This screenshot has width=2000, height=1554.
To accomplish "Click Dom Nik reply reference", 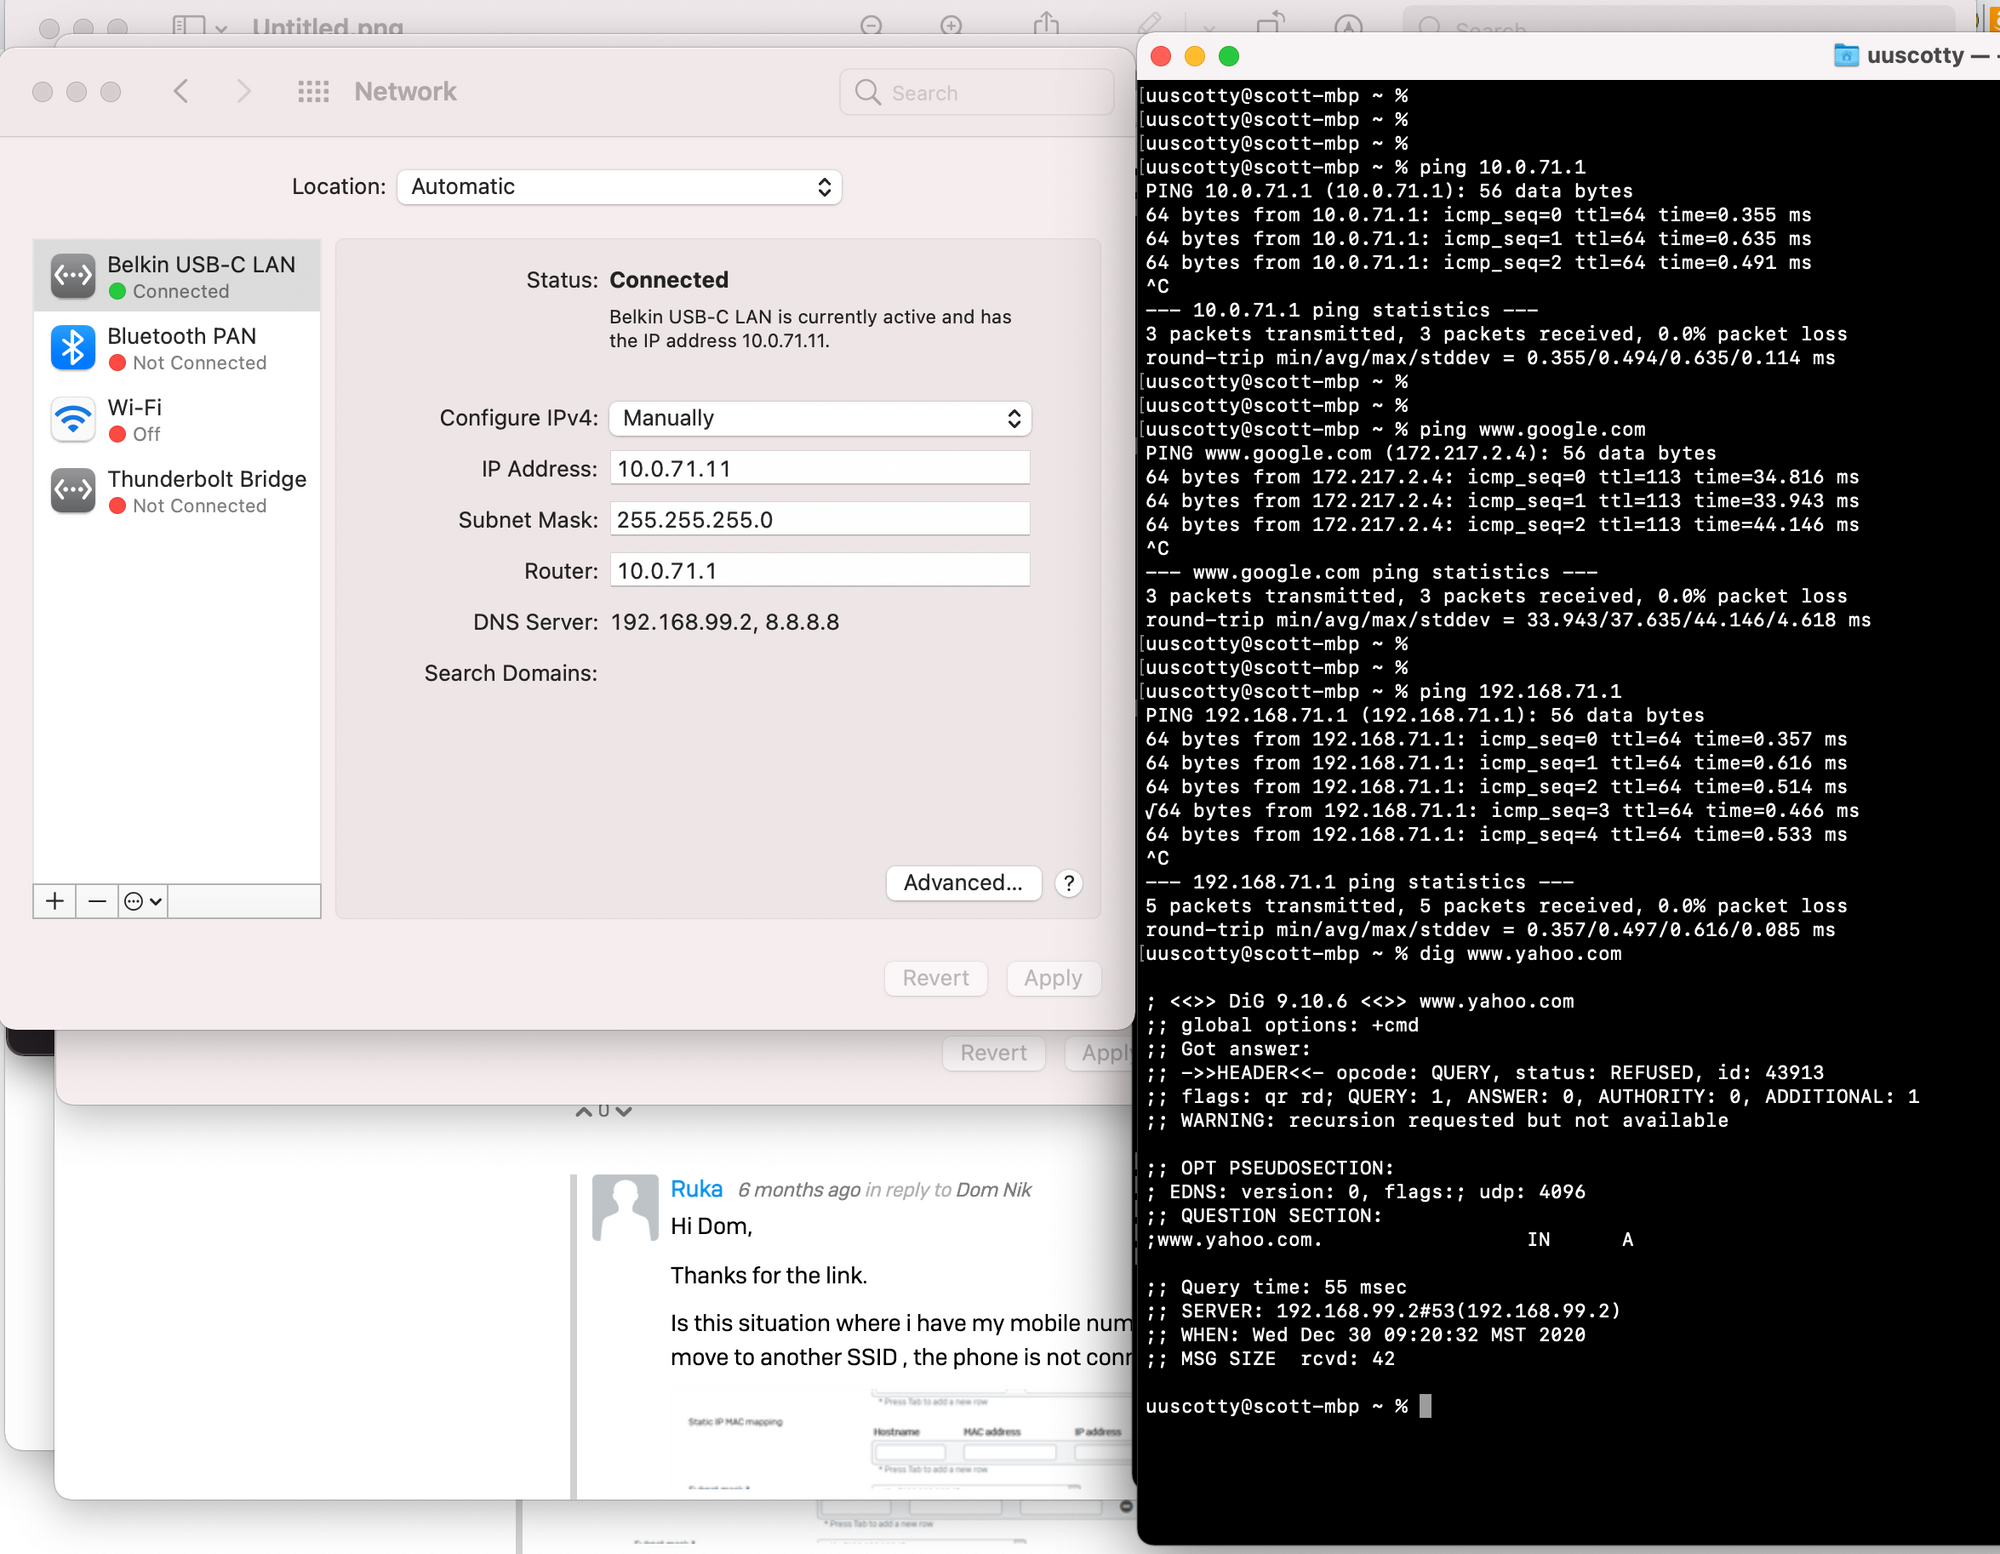I will [993, 1190].
